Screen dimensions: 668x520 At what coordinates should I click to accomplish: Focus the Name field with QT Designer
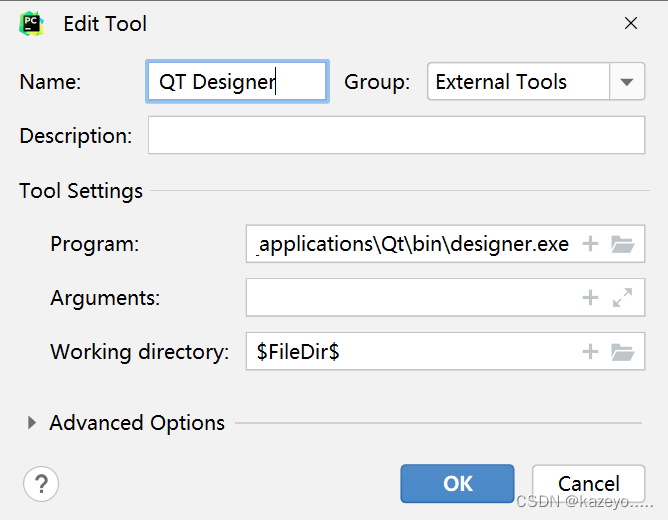(237, 81)
